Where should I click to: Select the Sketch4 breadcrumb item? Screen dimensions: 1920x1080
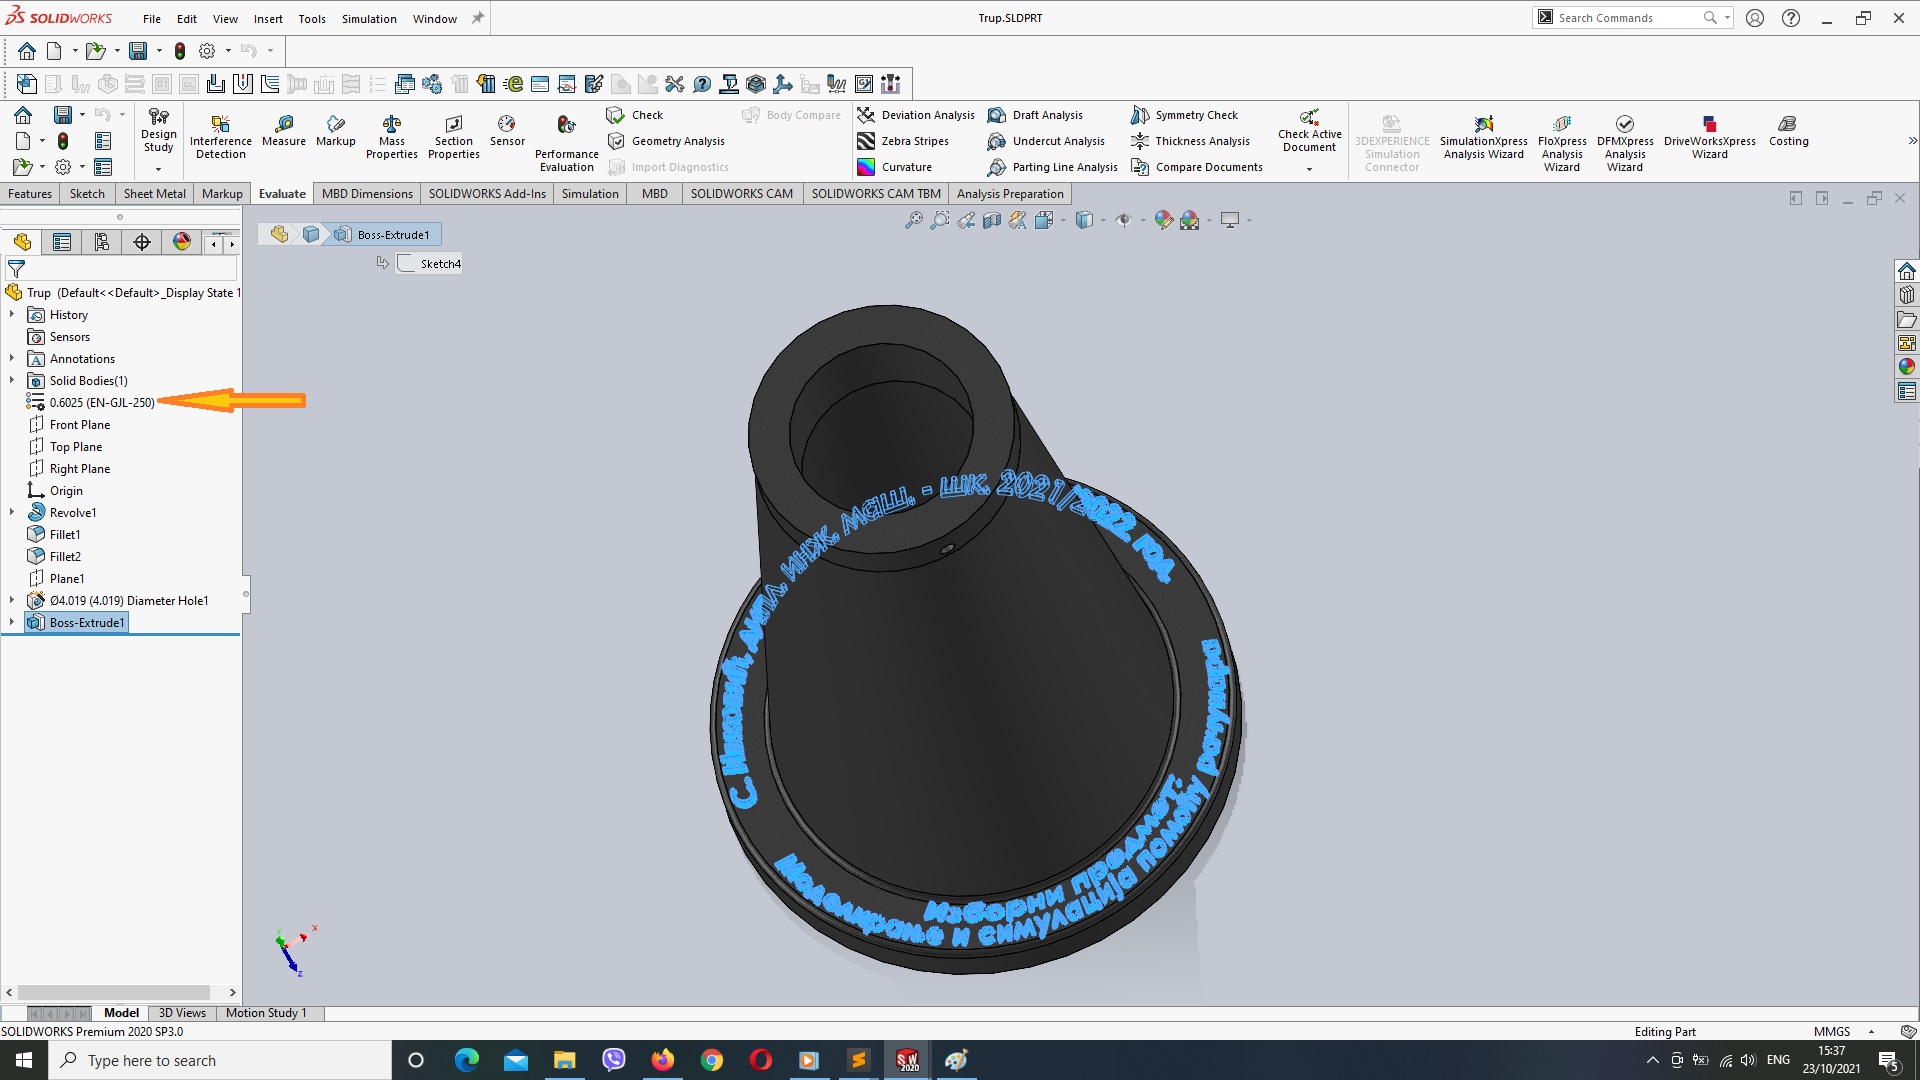[430, 263]
